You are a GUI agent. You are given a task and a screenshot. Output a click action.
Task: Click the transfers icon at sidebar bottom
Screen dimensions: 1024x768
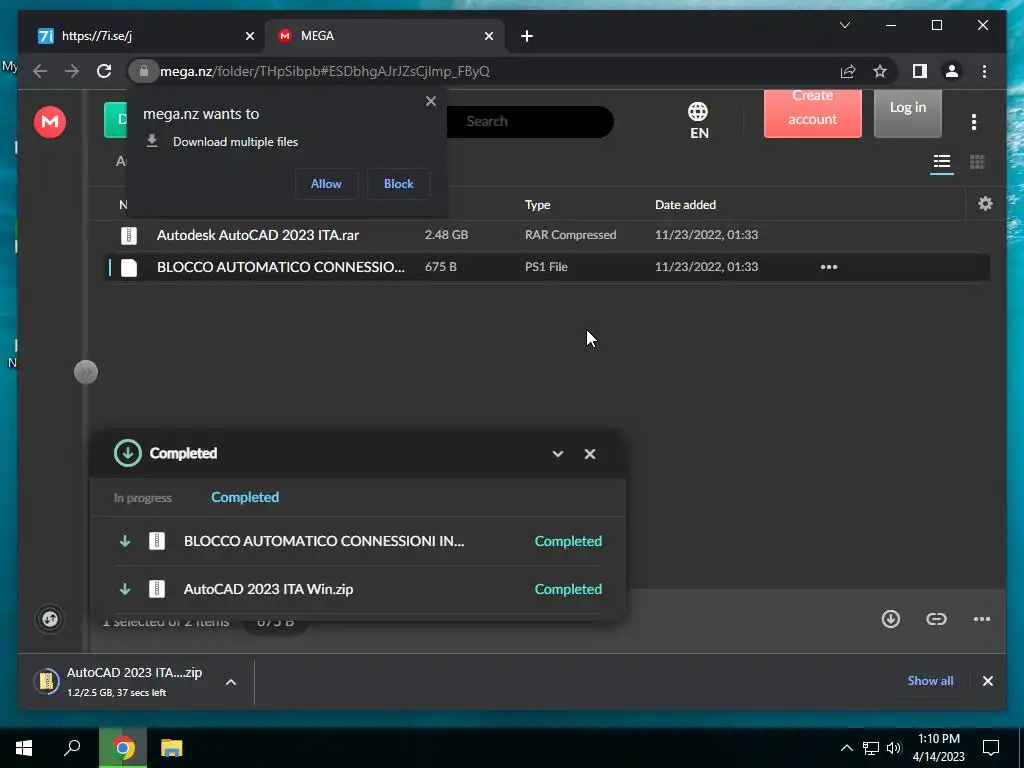tap(50, 619)
